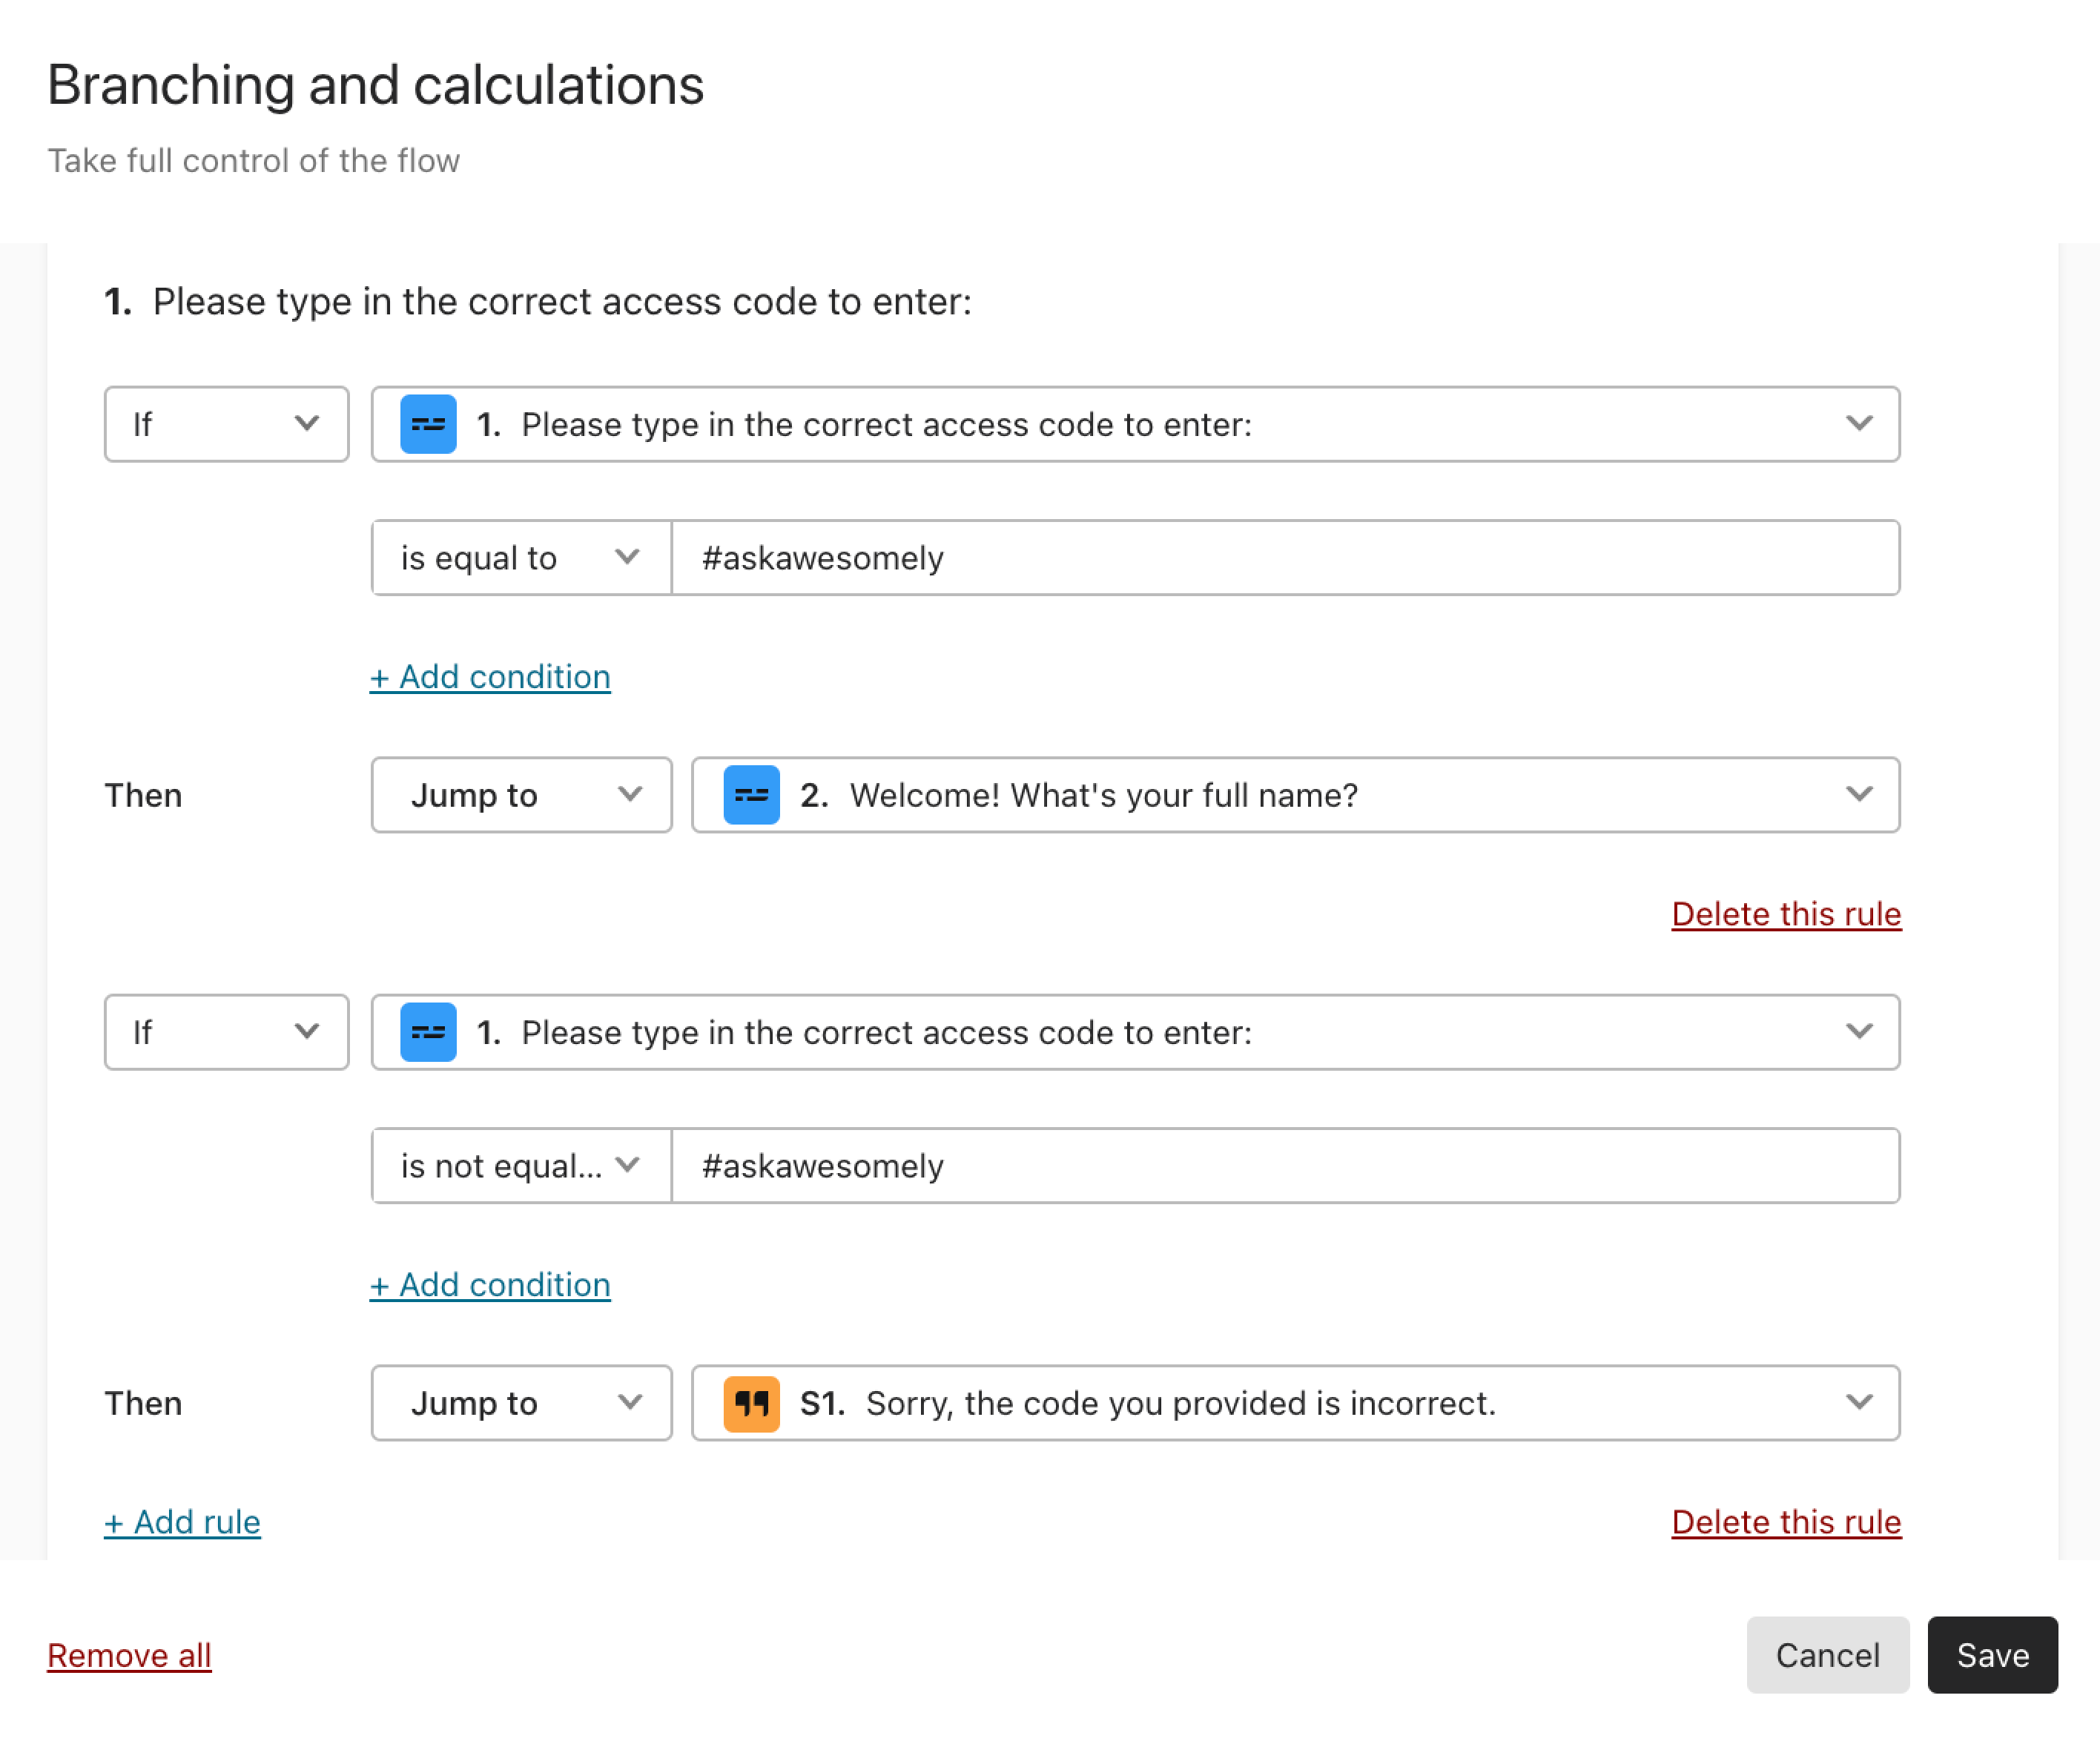Click 'Remove all' link
This screenshot has width=2100, height=1747.
point(129,1655)
